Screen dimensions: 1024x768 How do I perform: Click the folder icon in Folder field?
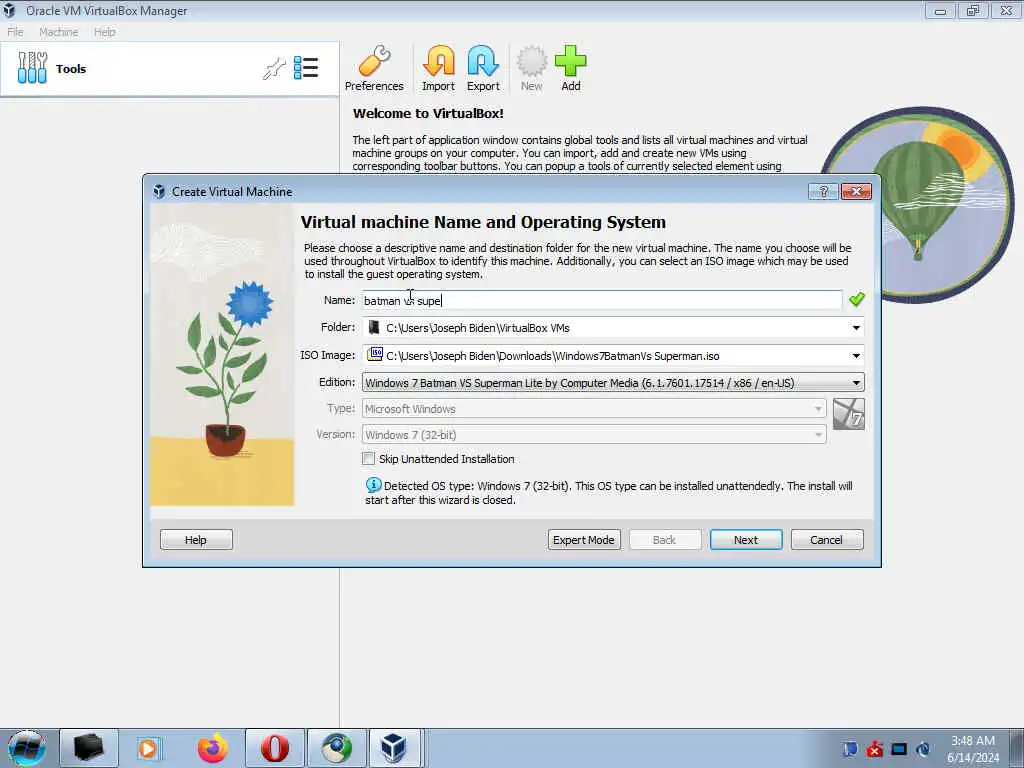pyautogui.click(x=374, y=327)
